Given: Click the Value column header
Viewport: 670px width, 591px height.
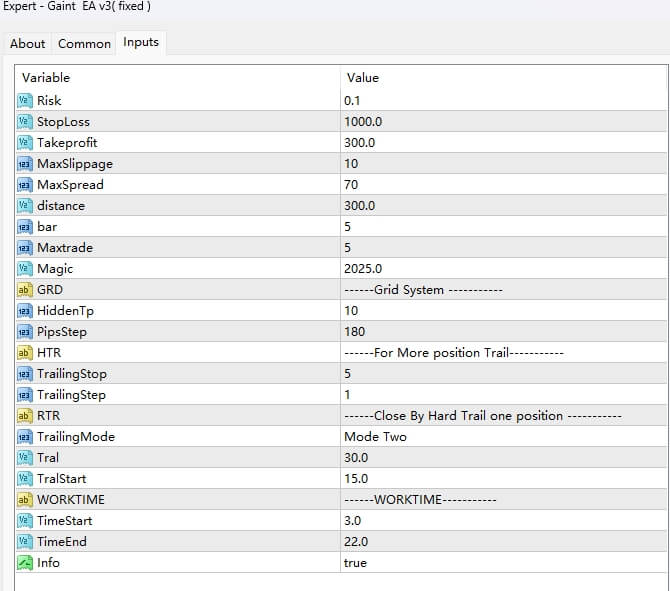Looking at the screenshot, I should [363, 77].
